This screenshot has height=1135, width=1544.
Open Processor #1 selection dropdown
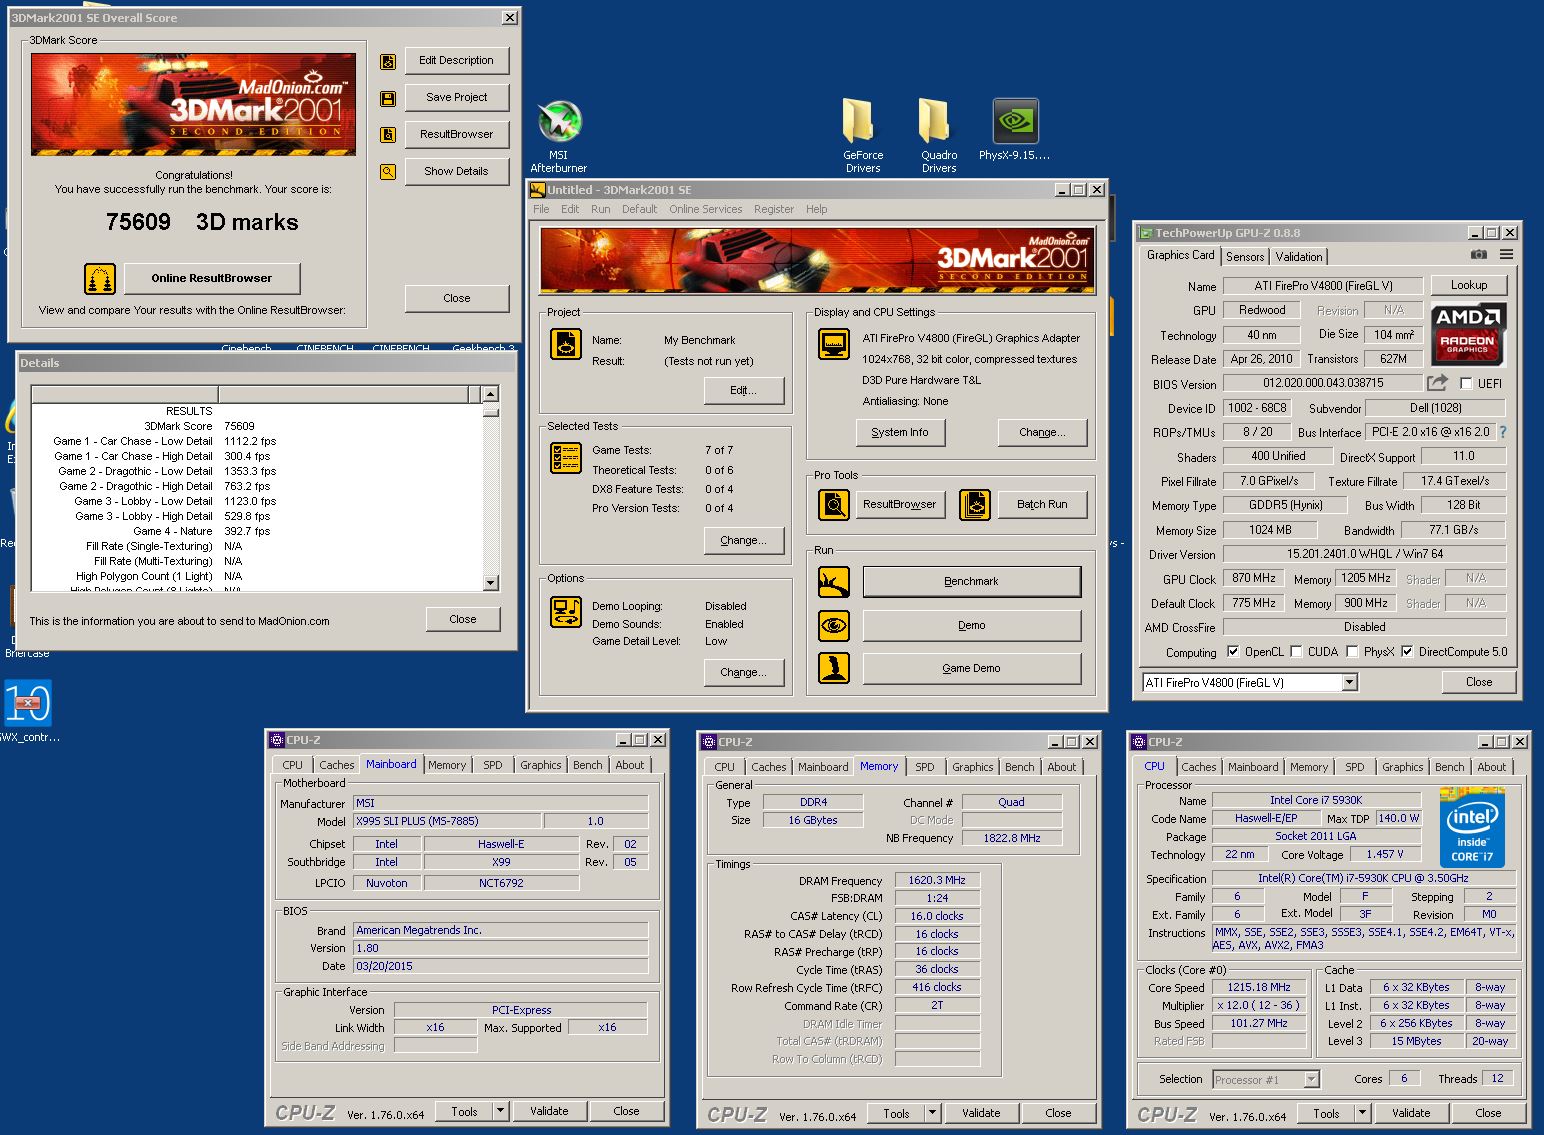pos(1311,1079)
